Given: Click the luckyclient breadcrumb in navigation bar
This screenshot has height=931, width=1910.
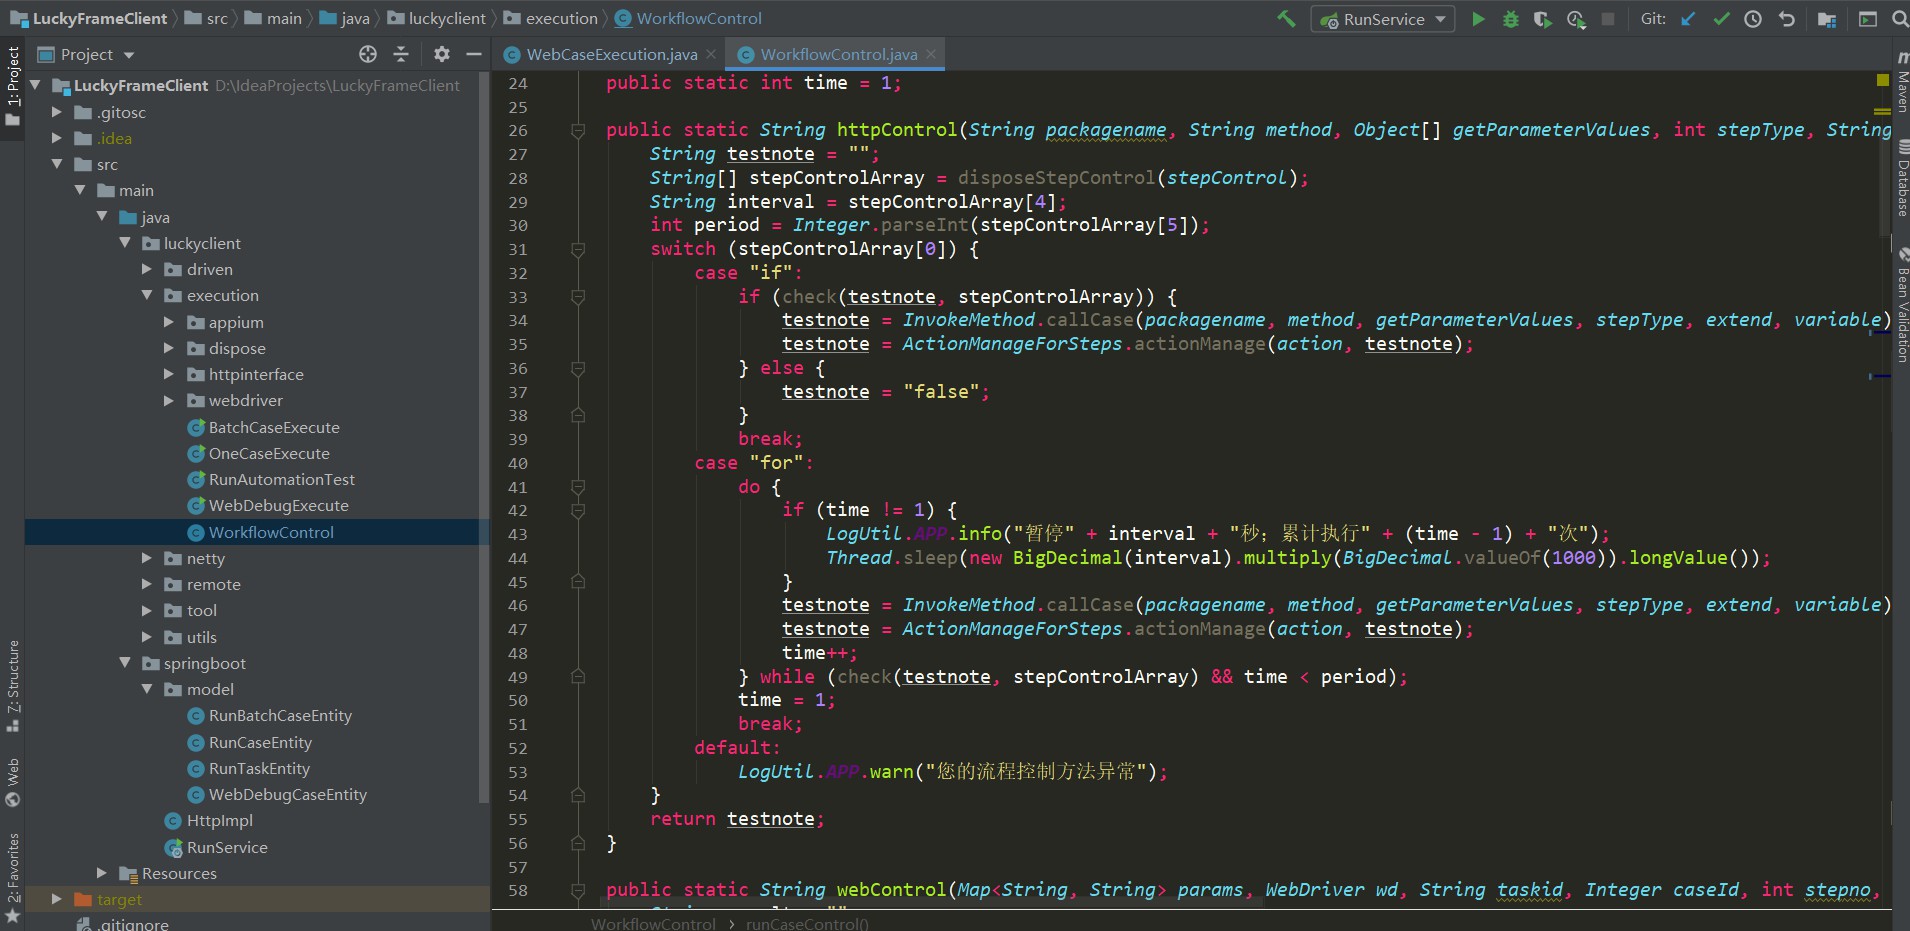Looking at the screenshot, I should pyautogui.click(x=436, y=18).
